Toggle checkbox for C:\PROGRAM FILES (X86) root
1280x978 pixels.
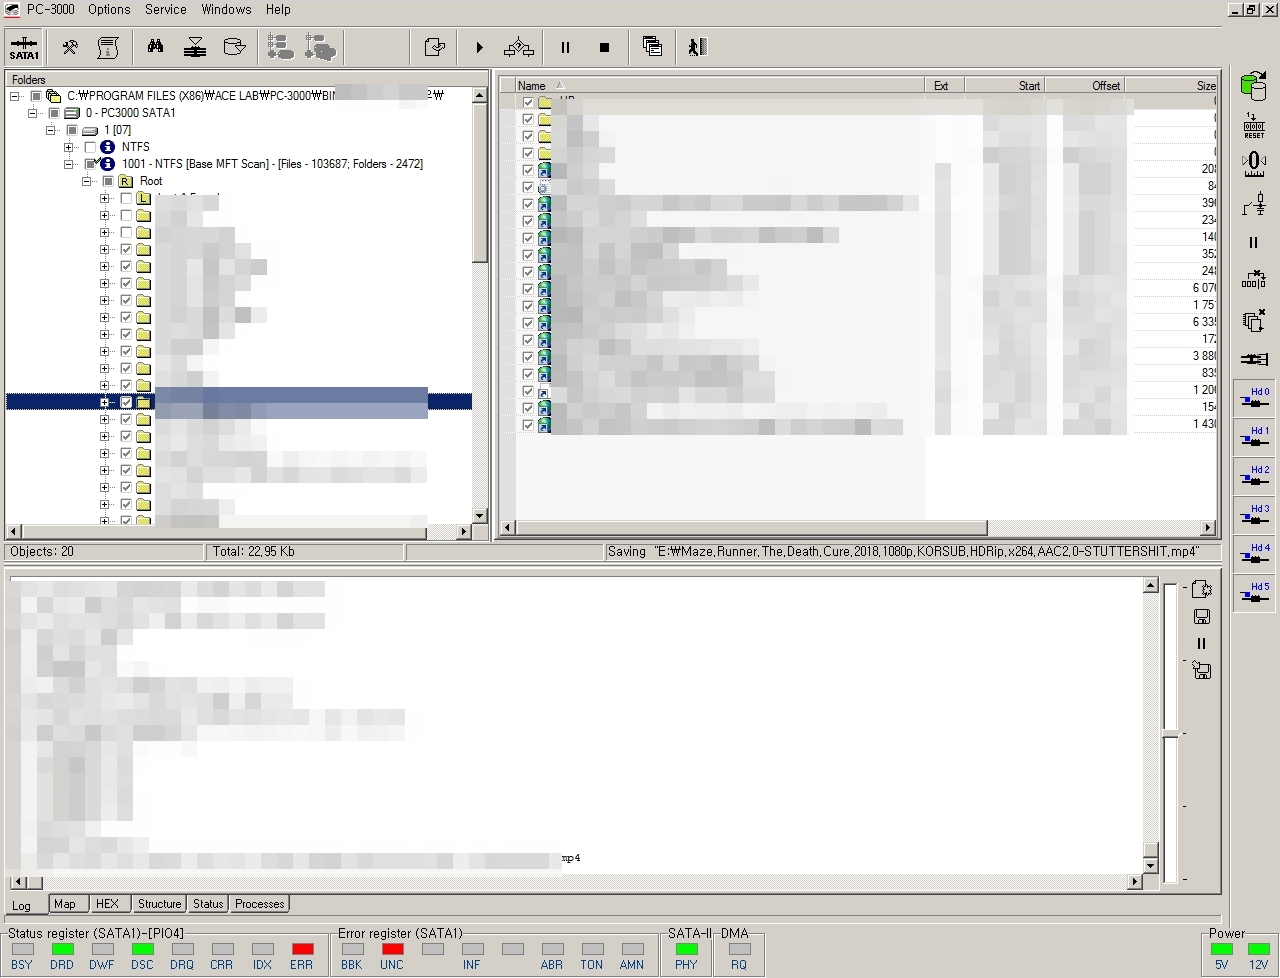click(36, 96)
